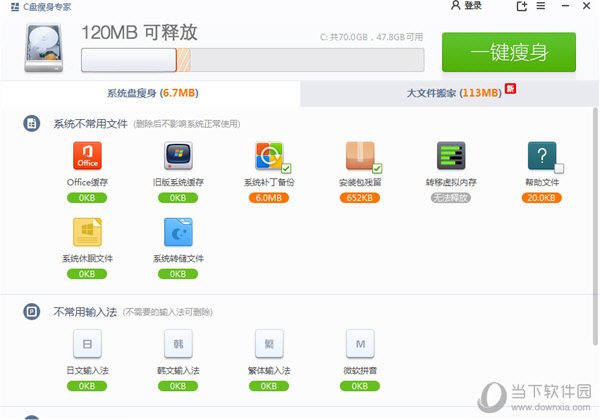Click the C: 共70.0GB 47.8GB可用 text
This screenshot has height=420, width=600.
[371, 37]
